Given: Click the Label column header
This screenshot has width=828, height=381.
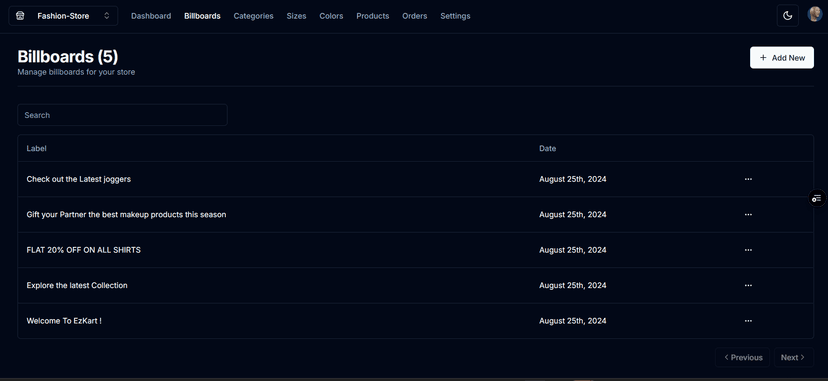Looking at the screenshot, I should (x=36, y=148).
